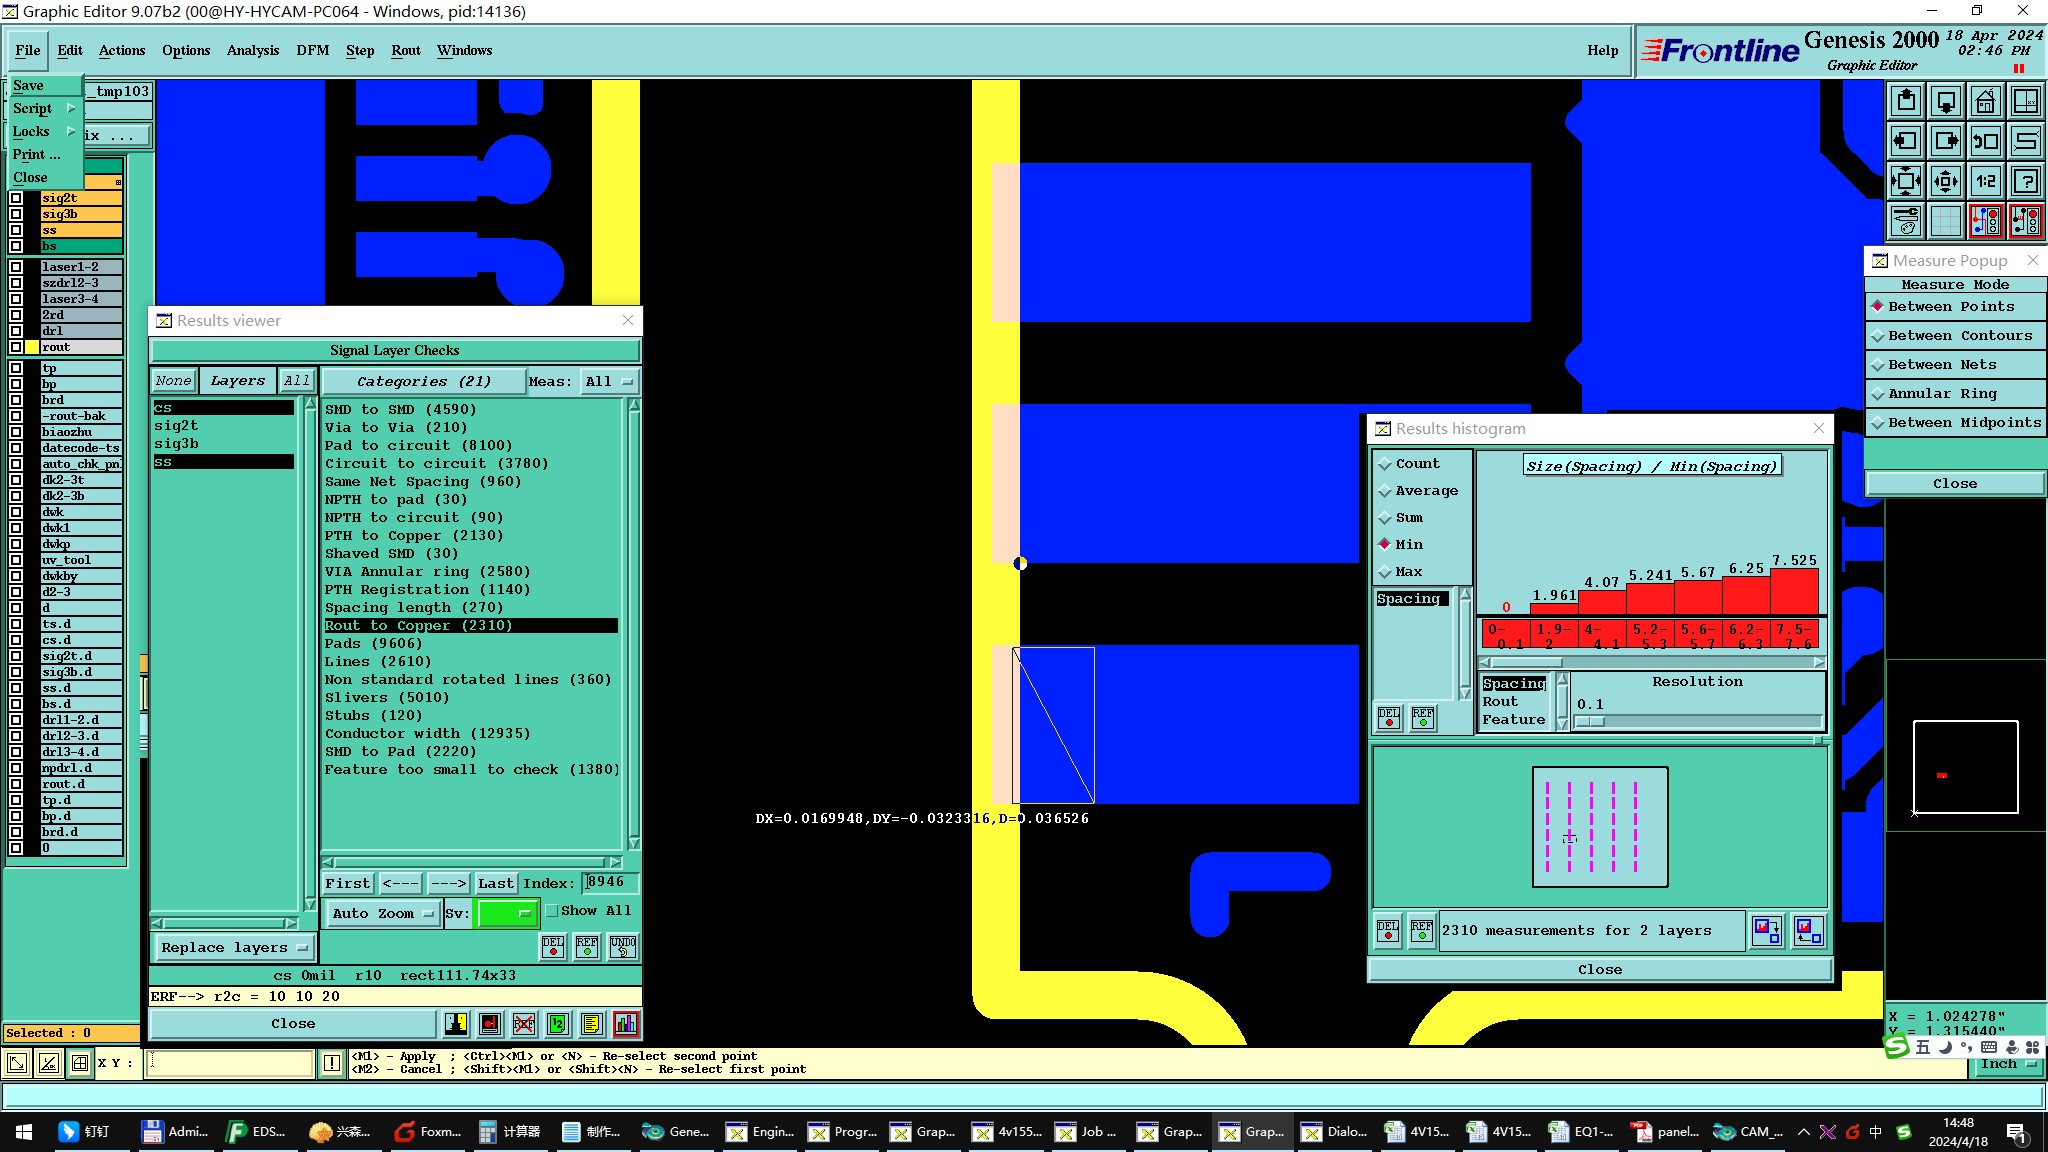
Task: Click the Home view icon
Action: [1985, 101]
